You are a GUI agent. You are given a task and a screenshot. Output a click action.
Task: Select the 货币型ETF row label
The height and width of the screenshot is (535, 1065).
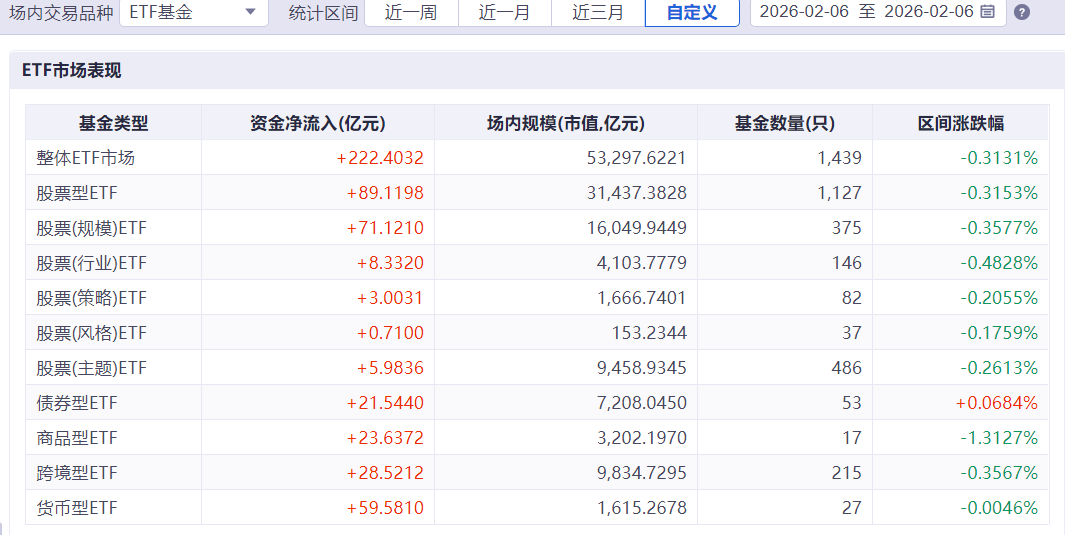click(77, 508)
